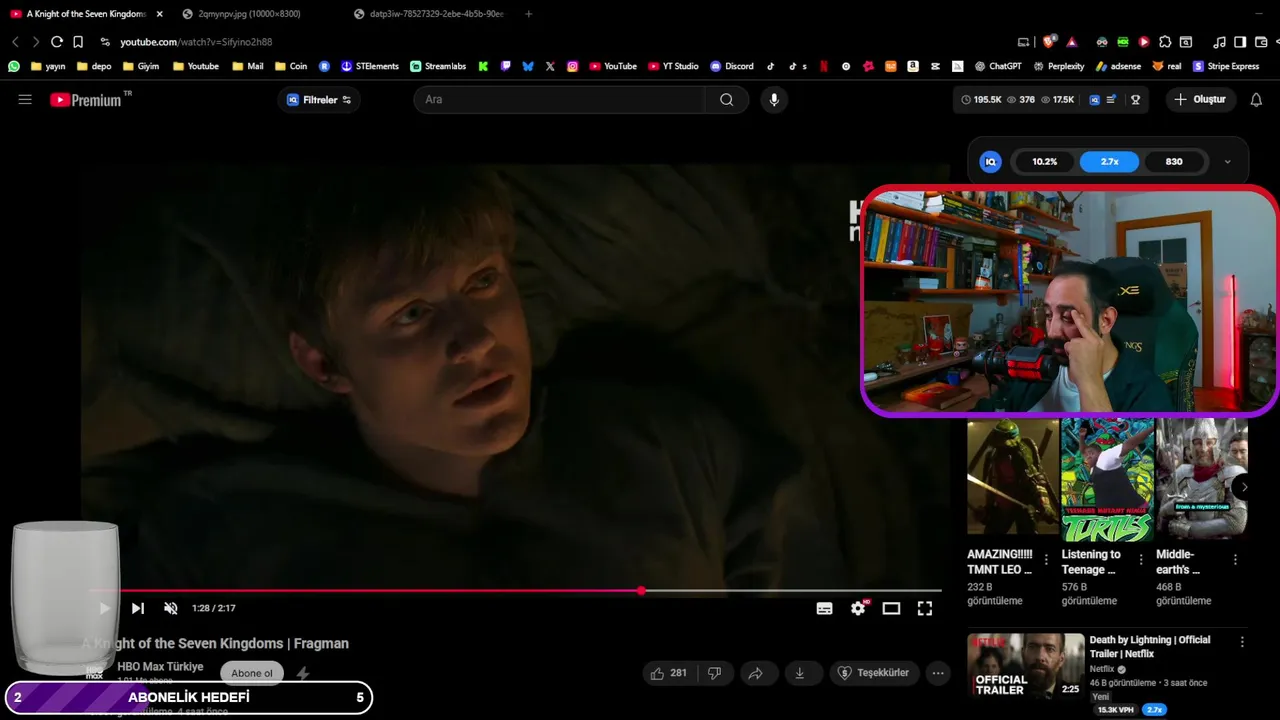Click the IQ badge in stats bar

click(1094, 100)
